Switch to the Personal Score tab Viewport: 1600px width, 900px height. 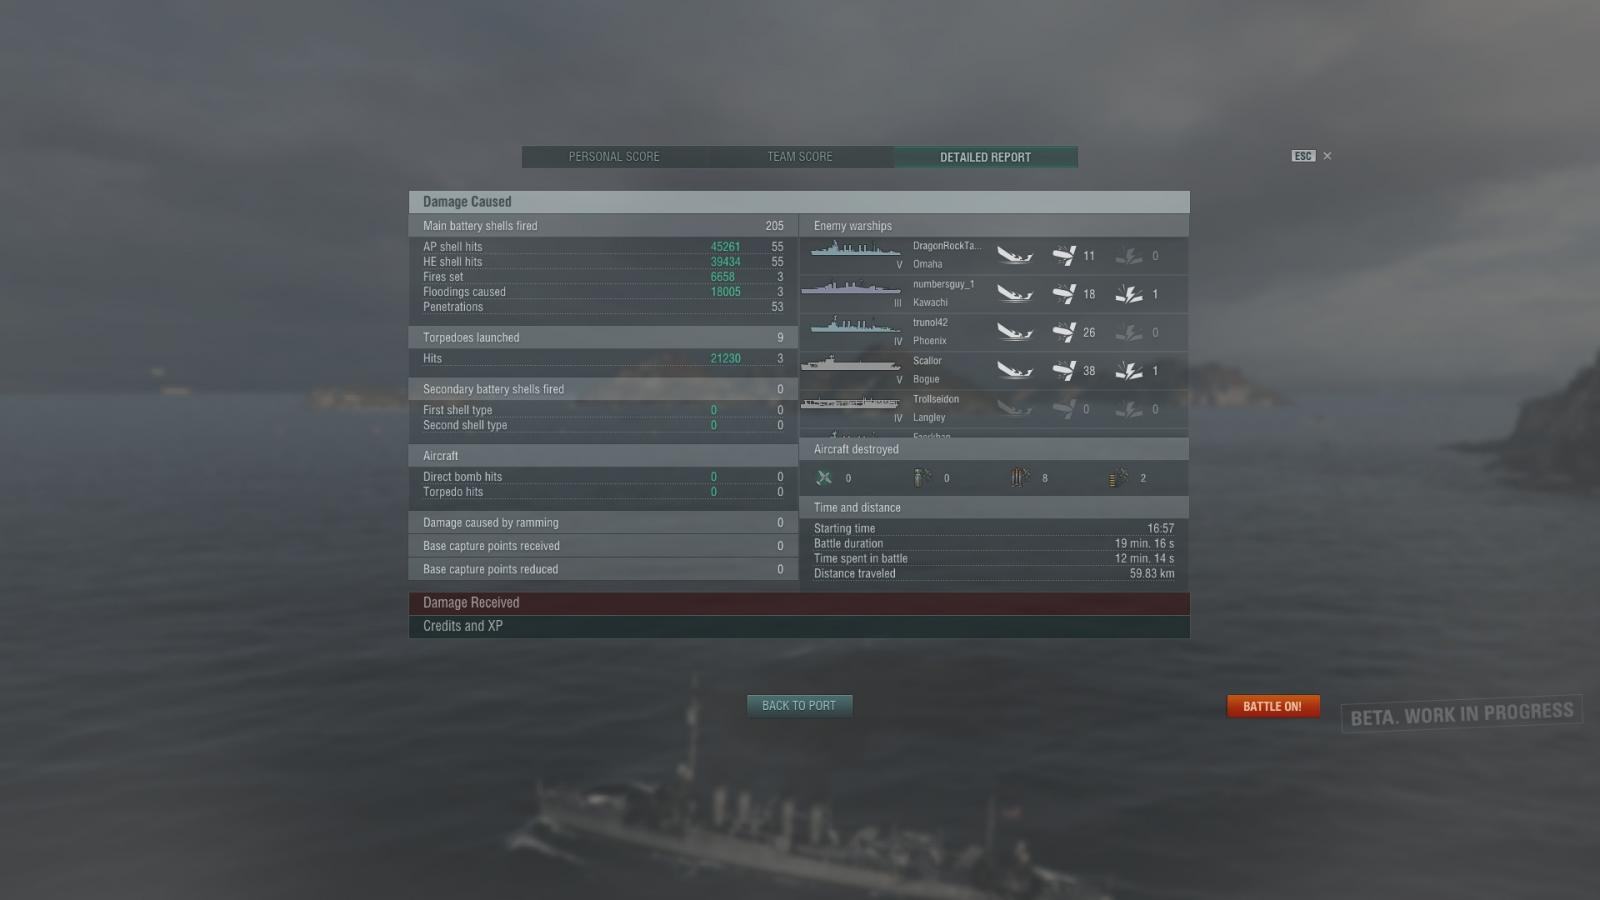(x=614, y=157)
